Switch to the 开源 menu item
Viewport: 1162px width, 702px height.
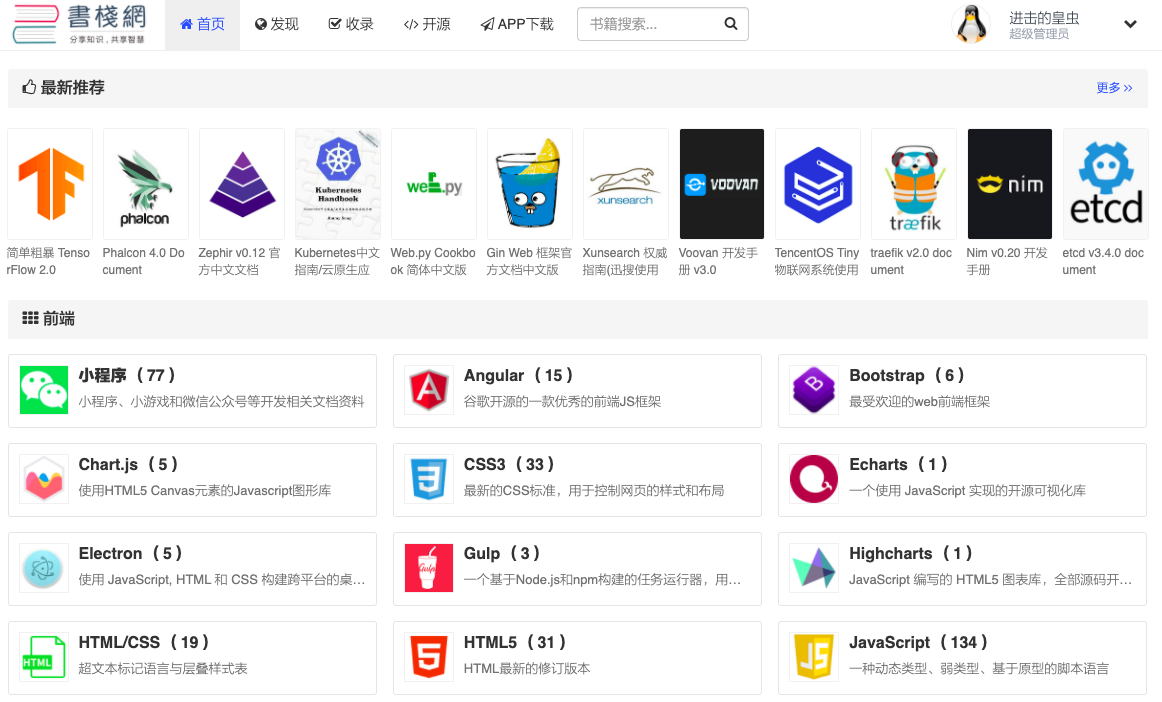click(427, 24)
